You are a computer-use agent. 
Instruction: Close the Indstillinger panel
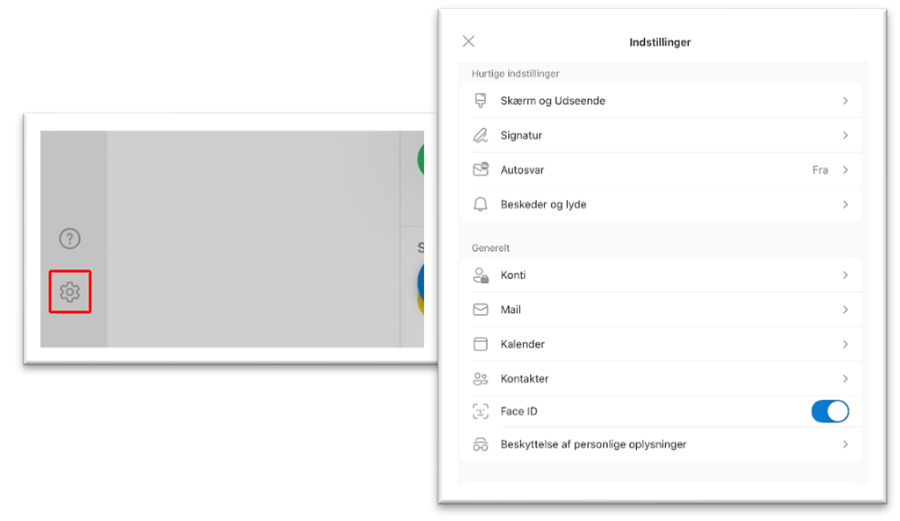coord(468,41)
